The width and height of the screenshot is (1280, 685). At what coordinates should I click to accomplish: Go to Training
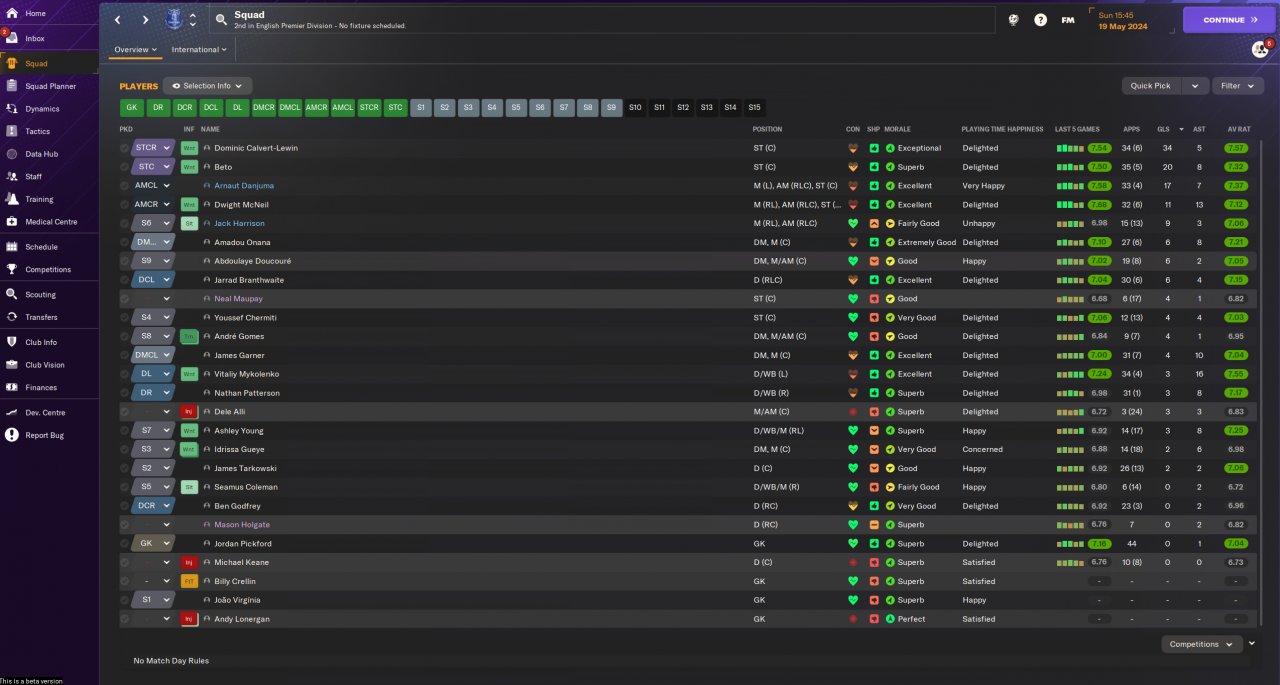[39, 199]
